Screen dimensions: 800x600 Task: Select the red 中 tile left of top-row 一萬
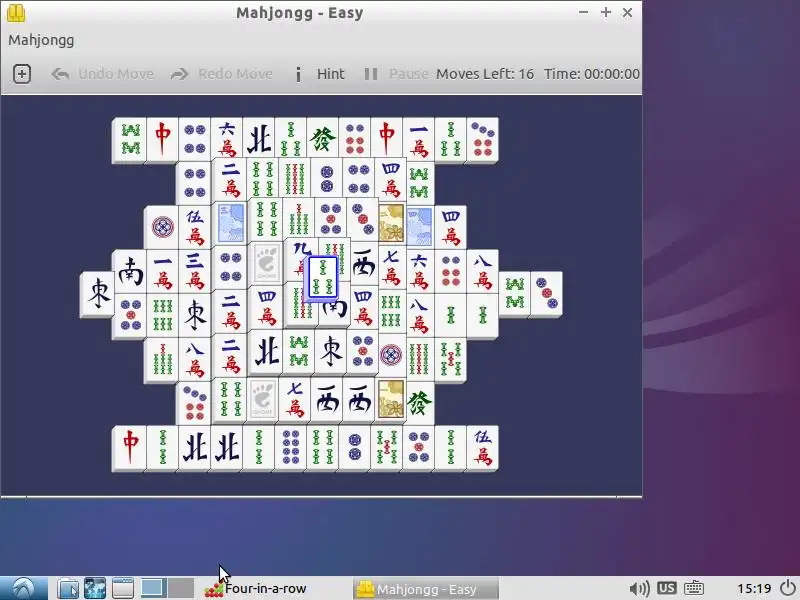coord(387,139)
